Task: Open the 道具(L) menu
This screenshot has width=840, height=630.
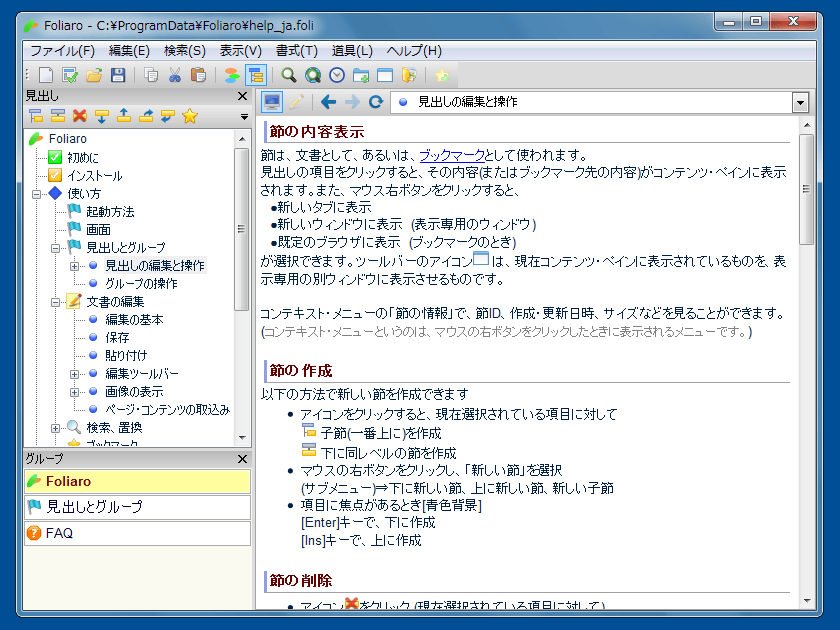Action: pos(352,51)
